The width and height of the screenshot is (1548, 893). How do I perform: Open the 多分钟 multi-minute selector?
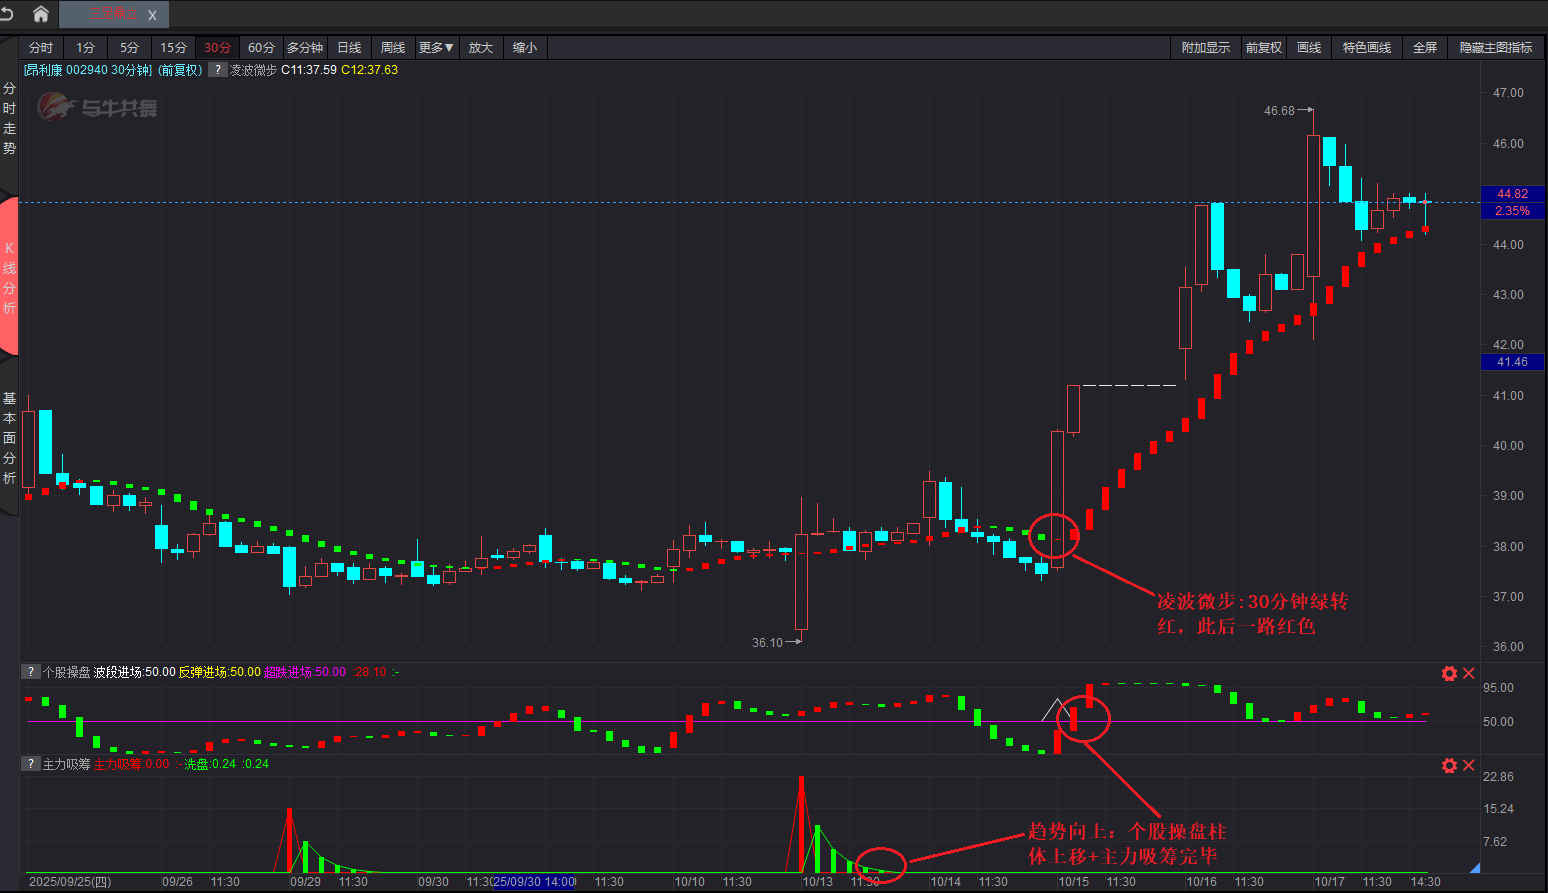(305, 48)
